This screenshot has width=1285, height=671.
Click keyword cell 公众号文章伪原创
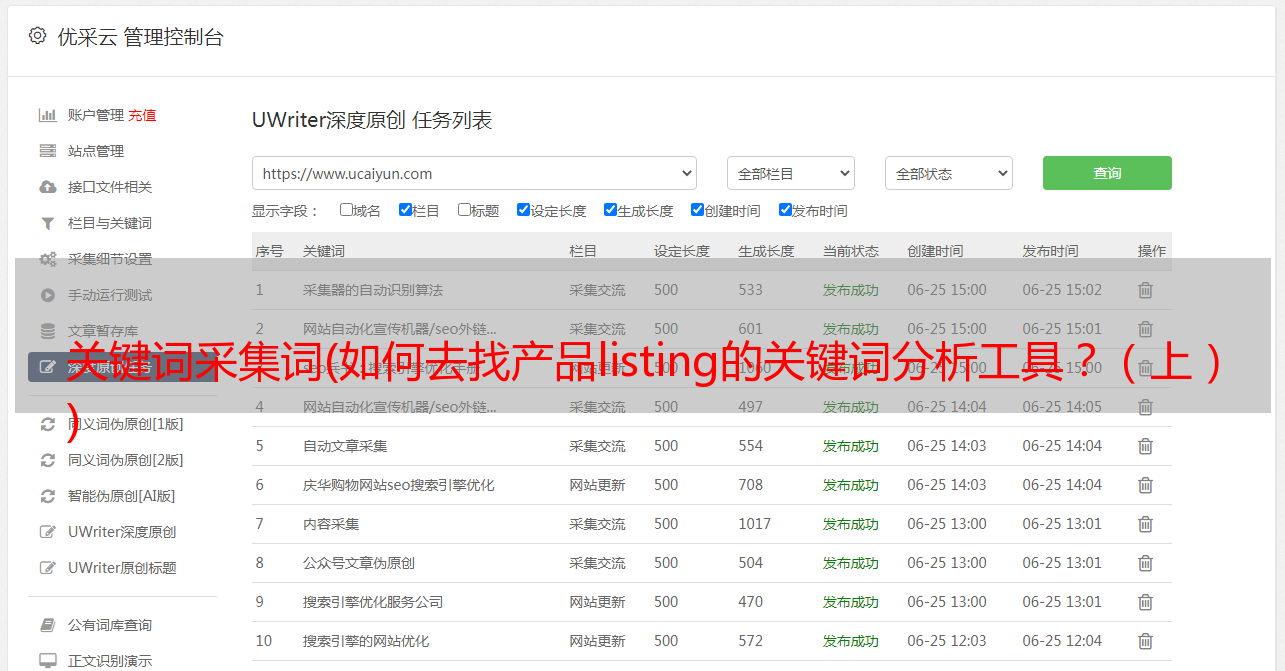[x=359, y=563]
